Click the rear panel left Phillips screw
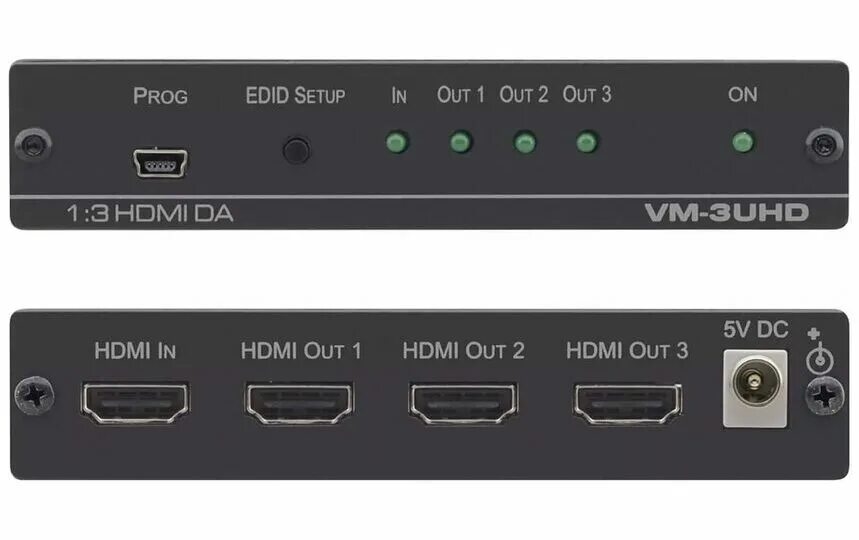 35,395
